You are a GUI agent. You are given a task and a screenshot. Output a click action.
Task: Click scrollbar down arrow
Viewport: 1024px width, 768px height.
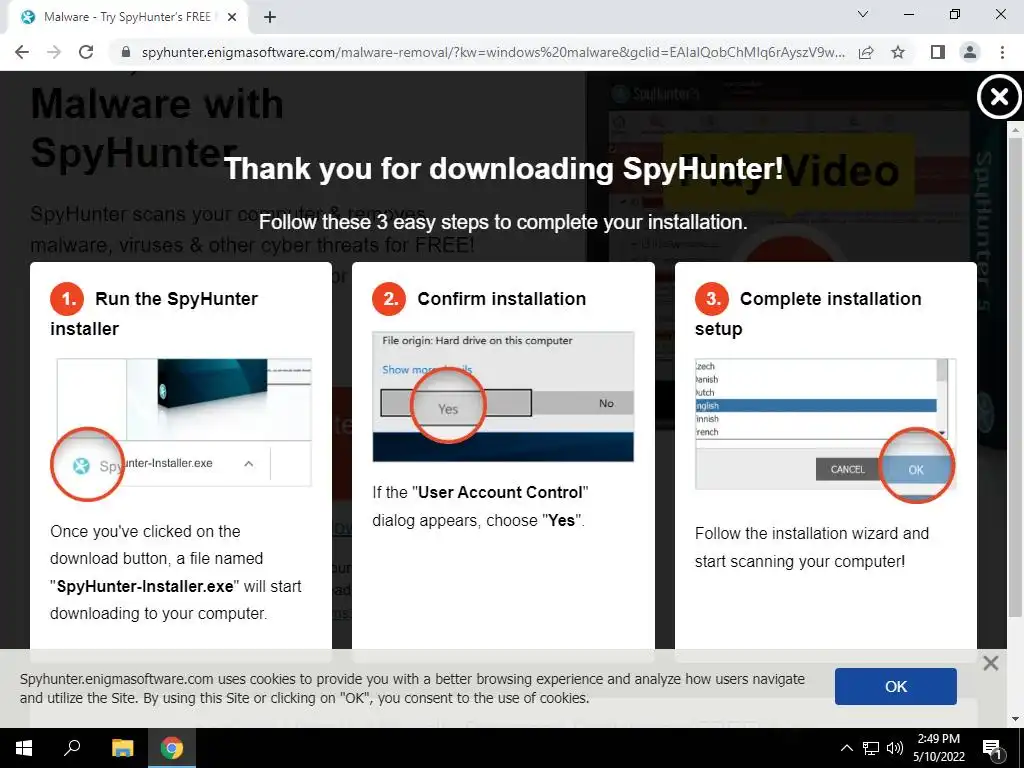[x=1016, y=719]
